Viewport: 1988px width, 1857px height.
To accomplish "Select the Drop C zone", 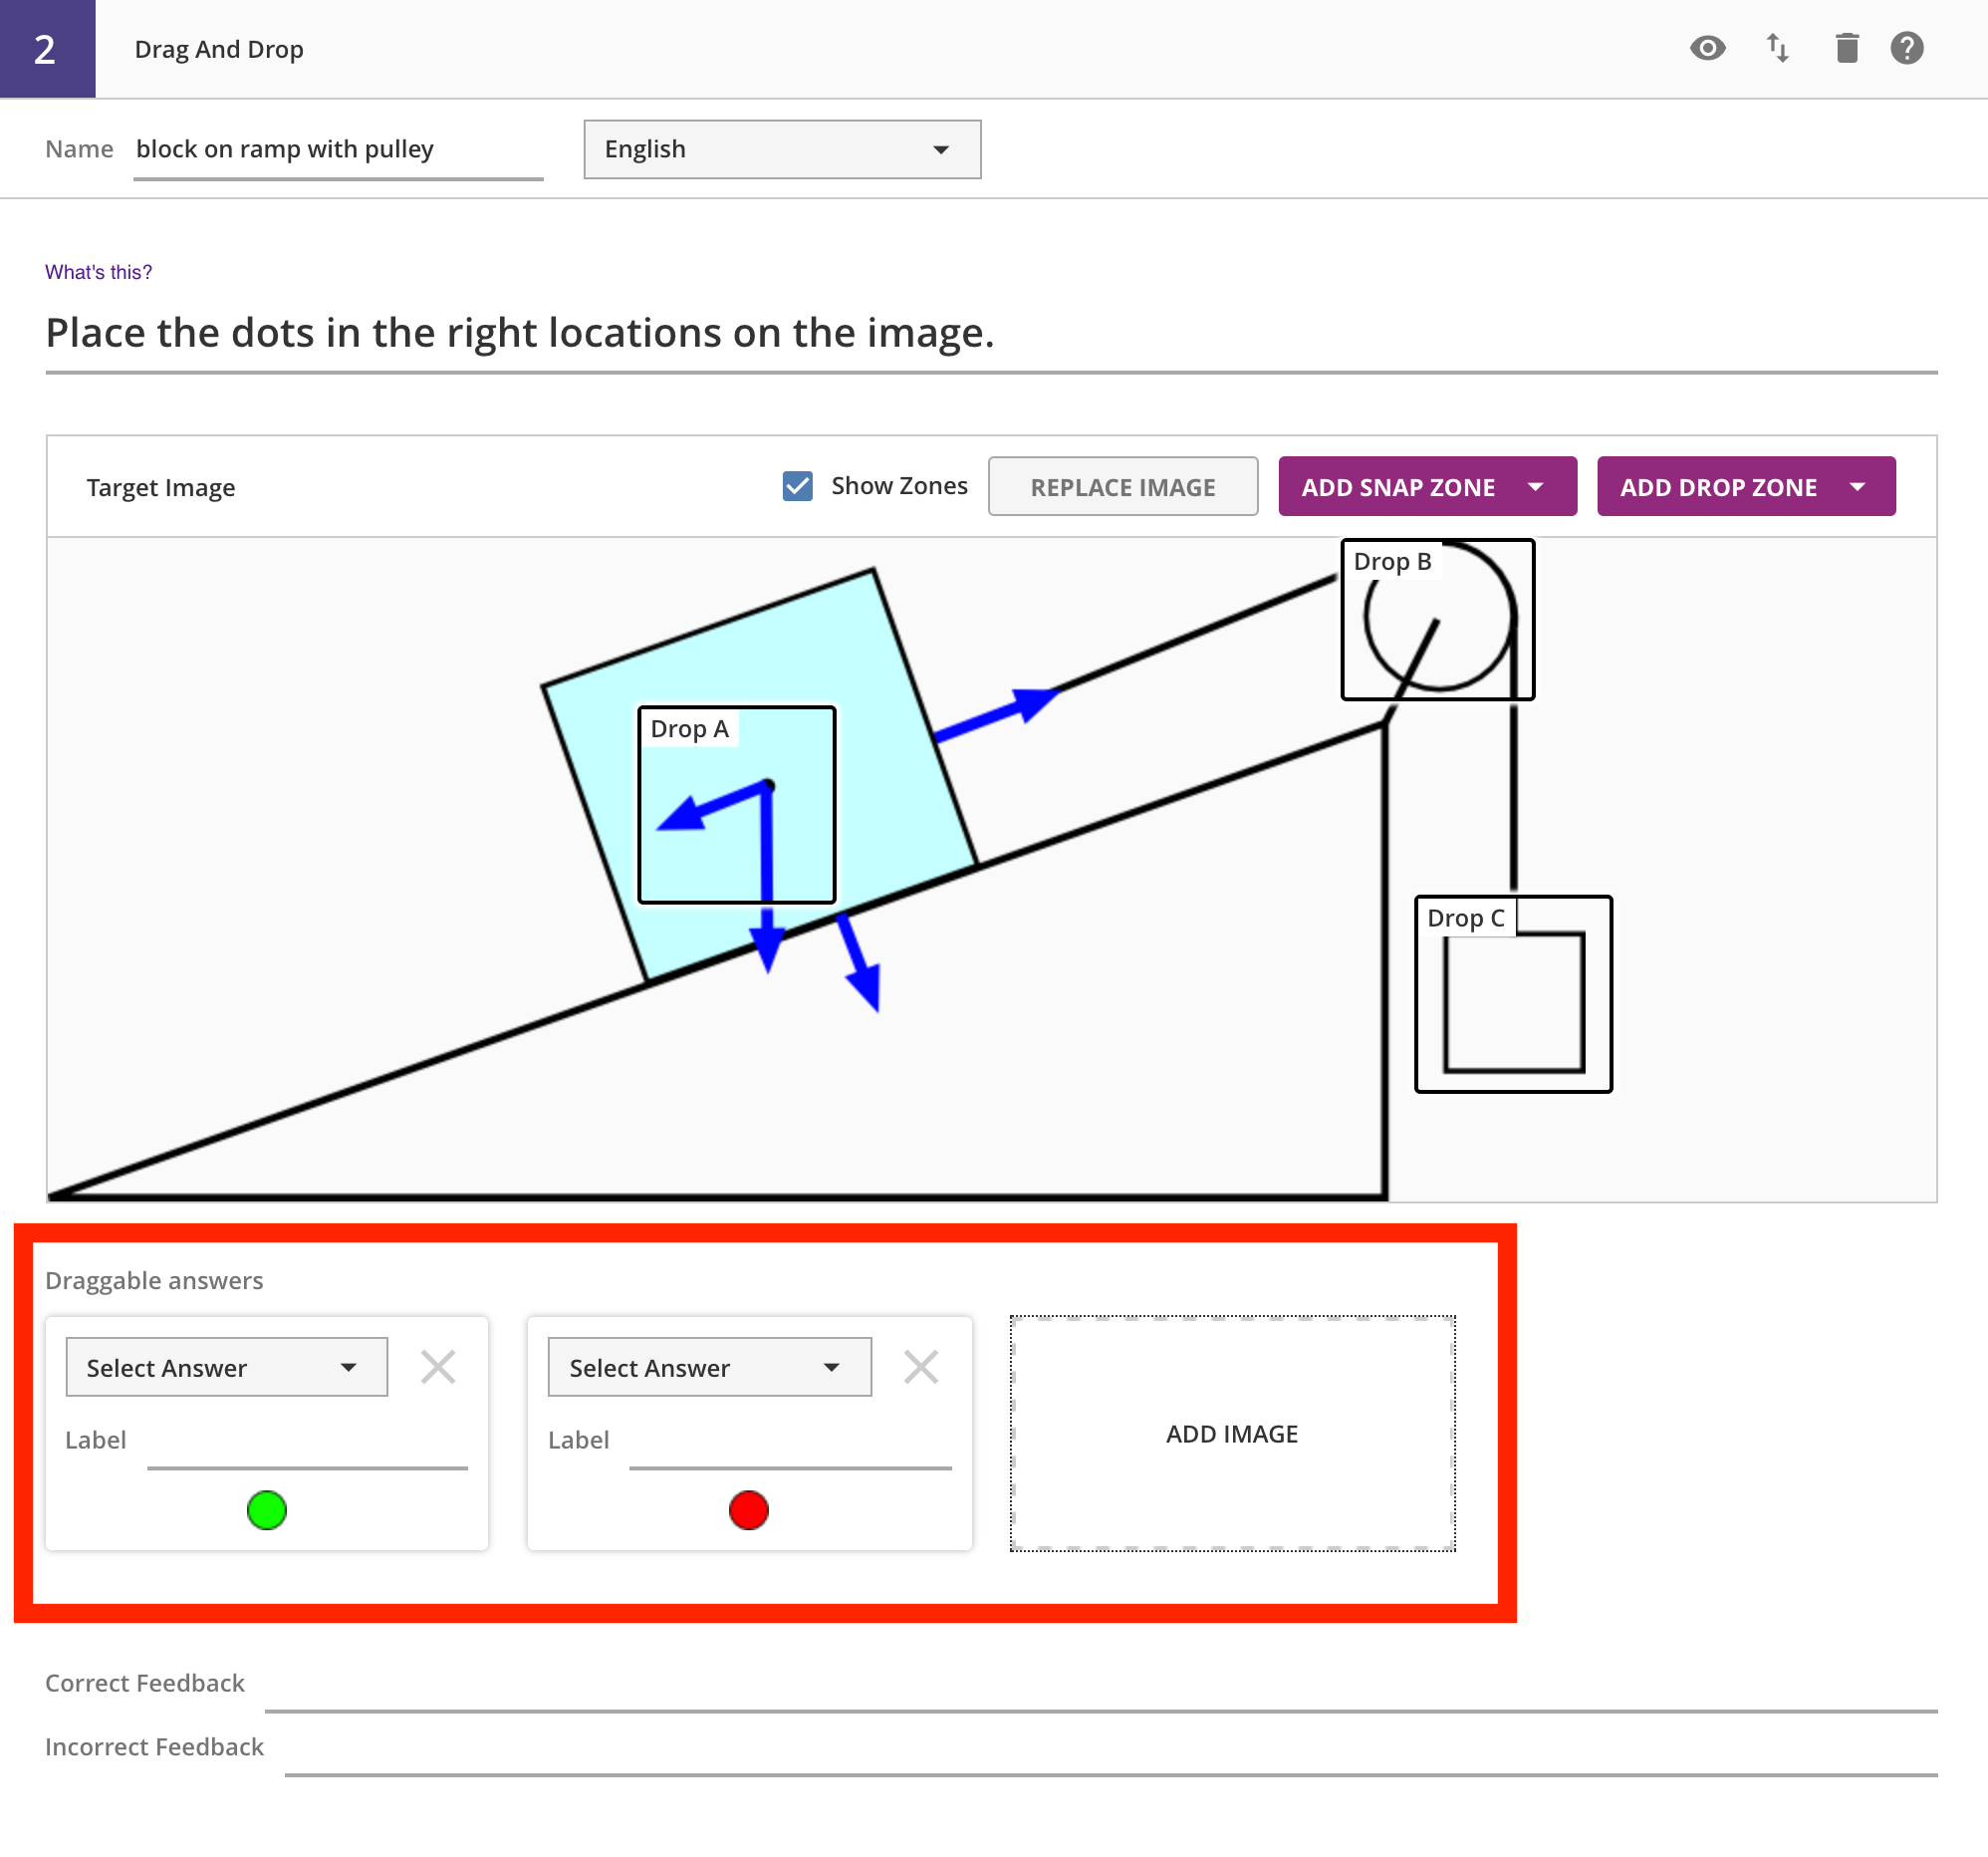I will (1512, 994).
